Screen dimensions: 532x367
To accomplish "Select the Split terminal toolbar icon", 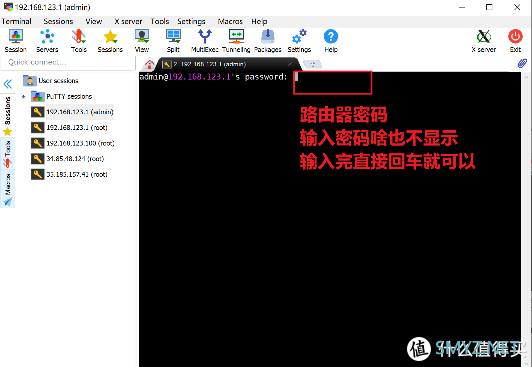I will (173, 41).
